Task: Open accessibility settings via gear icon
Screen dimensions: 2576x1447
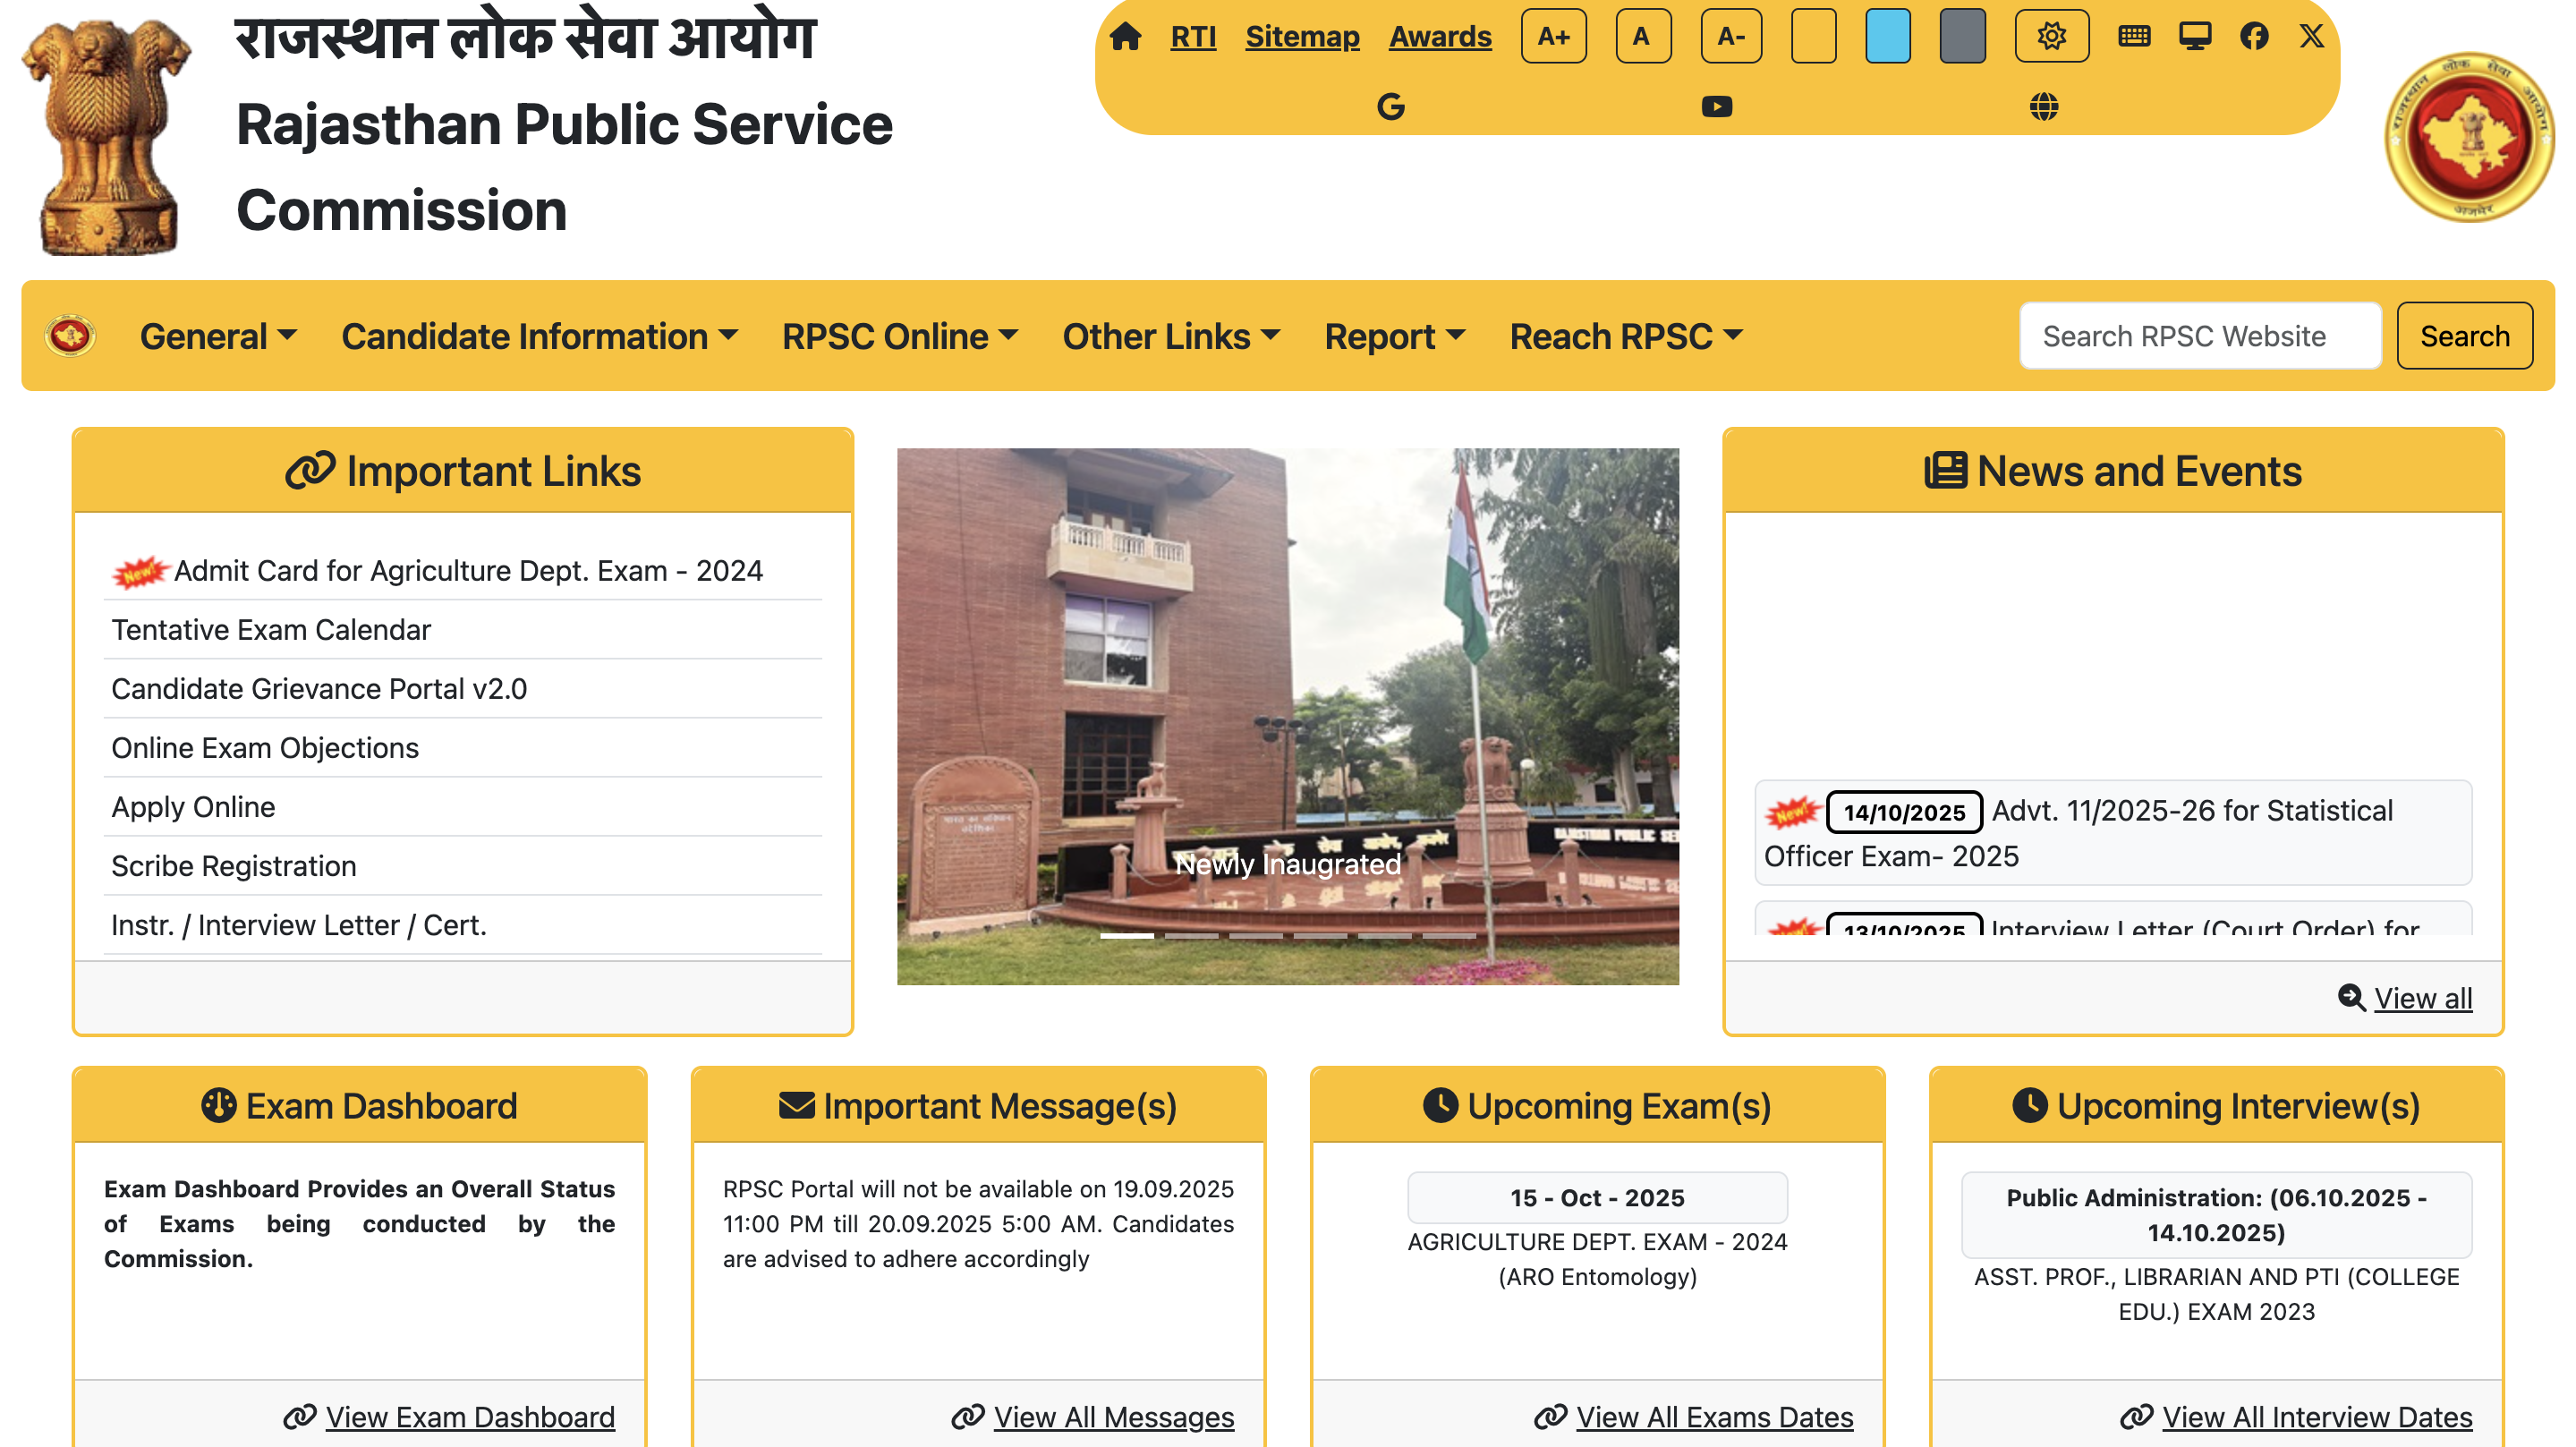Action: tap(2052, 36)
